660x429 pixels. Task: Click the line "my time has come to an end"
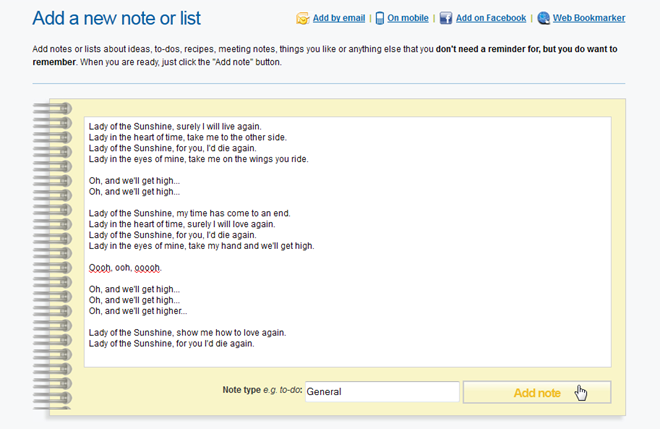[x=189, y=213]
